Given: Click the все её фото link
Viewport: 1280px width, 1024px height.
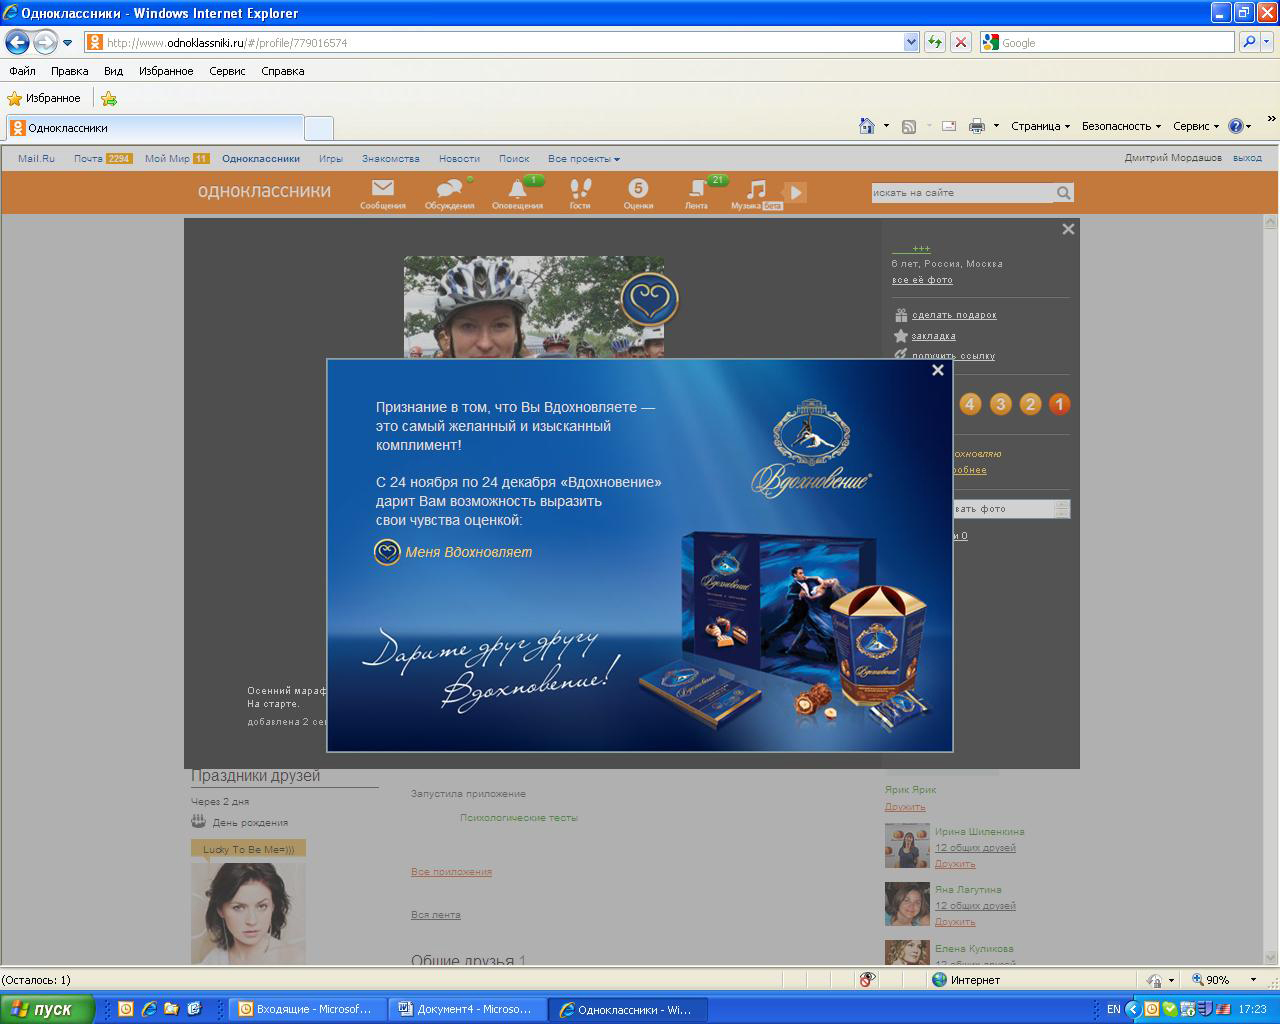Looking at the screenshot, I should pyautogui.click(x=922, y=280).
